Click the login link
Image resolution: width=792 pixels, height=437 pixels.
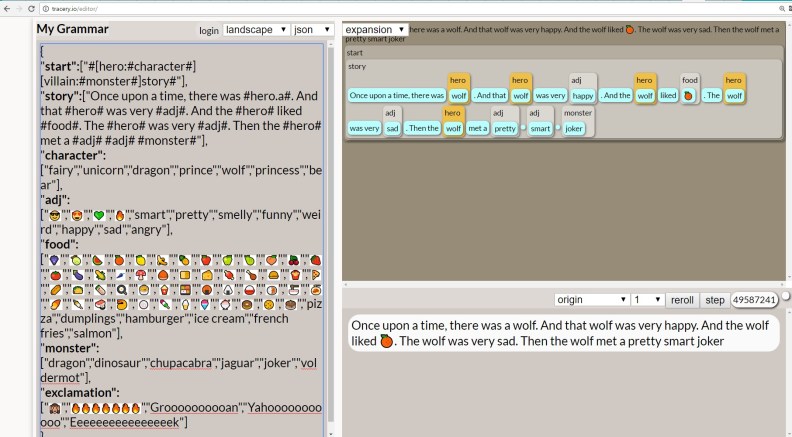[x=208, y=31]
